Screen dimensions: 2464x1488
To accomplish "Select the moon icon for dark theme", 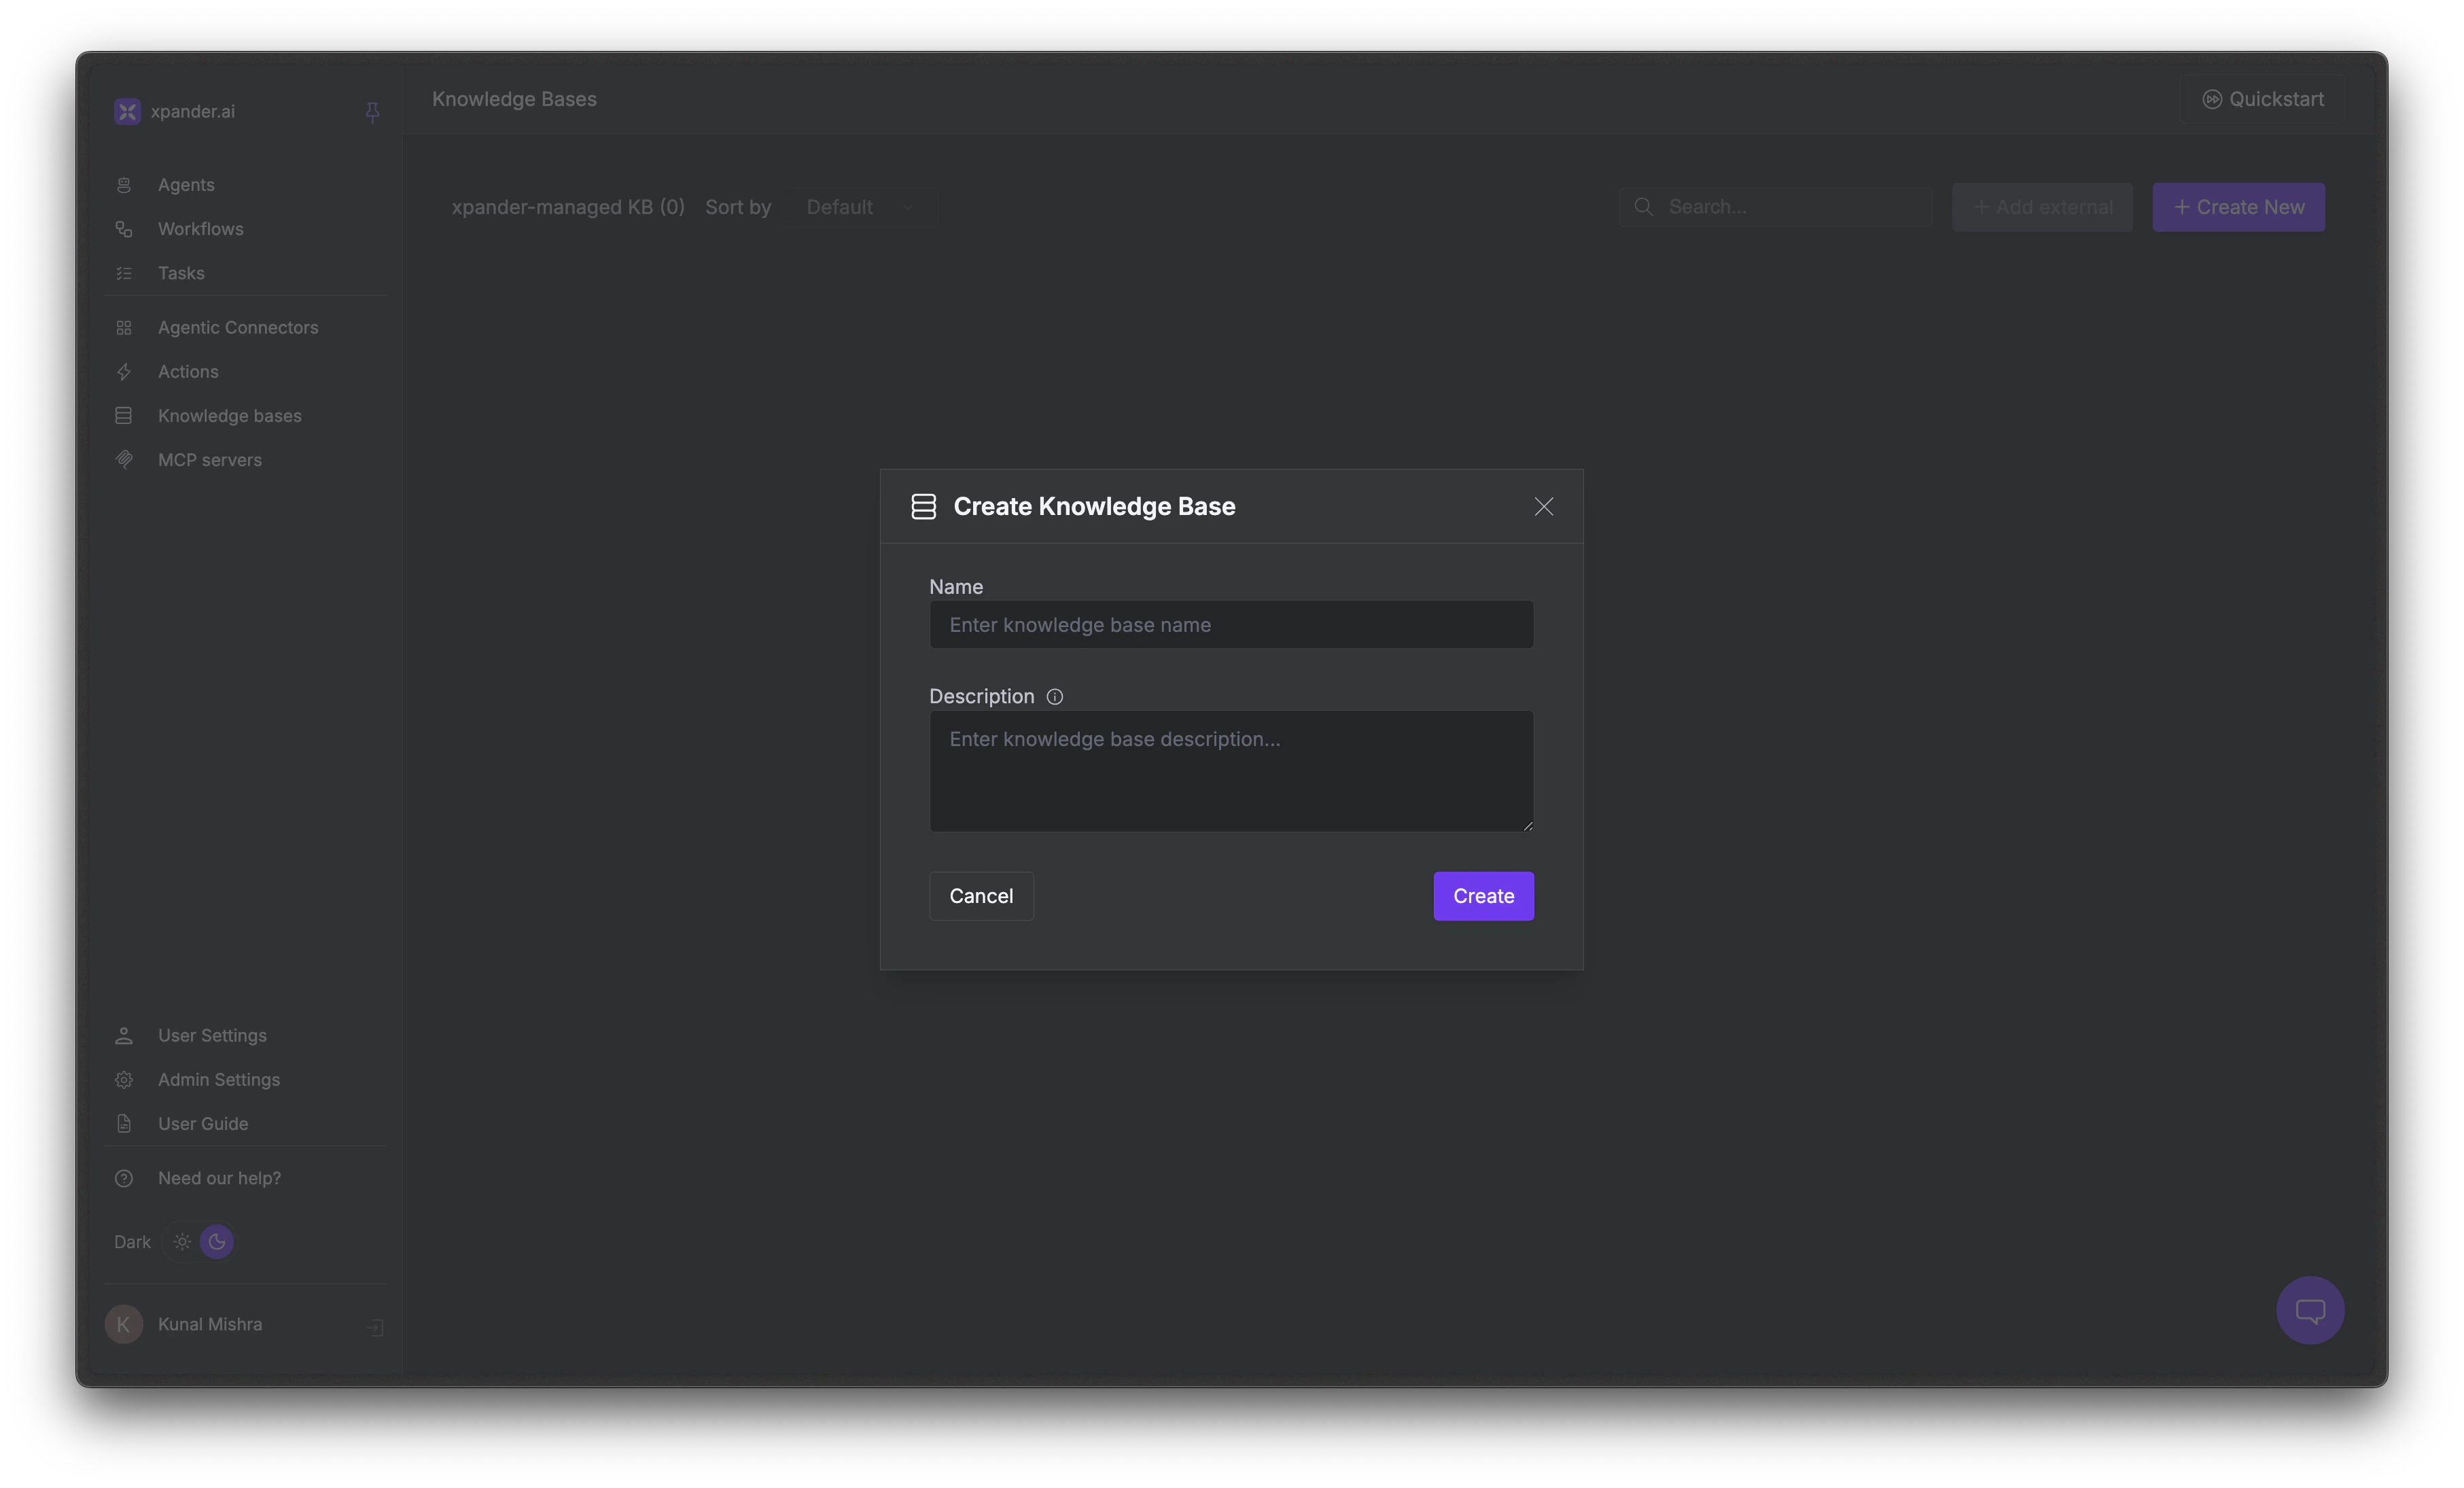I will [216, 1241].
